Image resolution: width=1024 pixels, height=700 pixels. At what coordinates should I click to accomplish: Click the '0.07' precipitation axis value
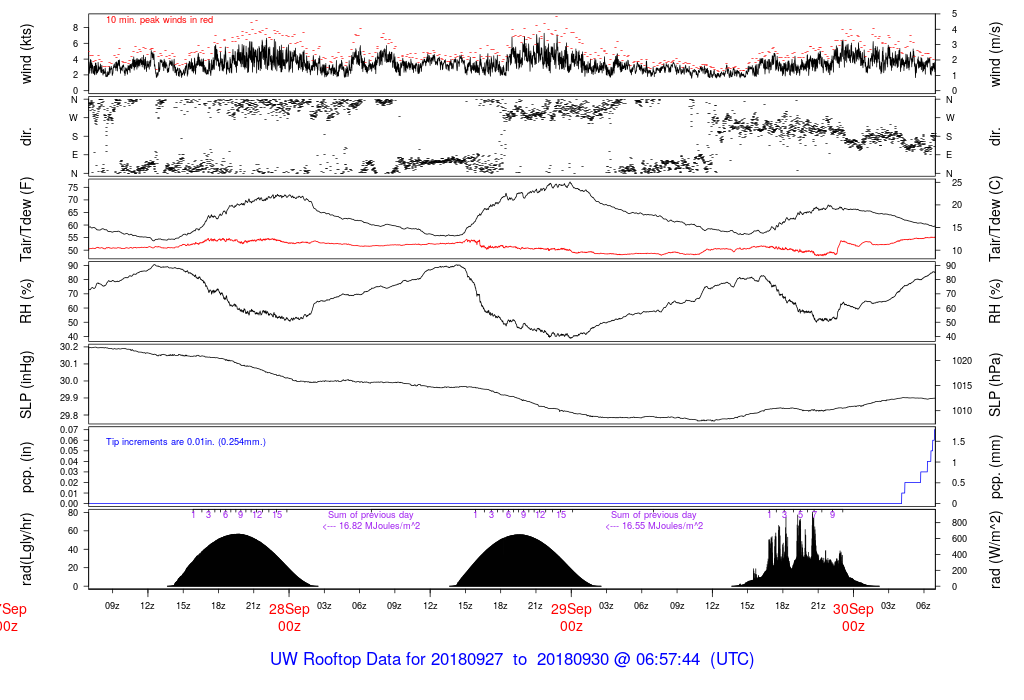[69, 430]
